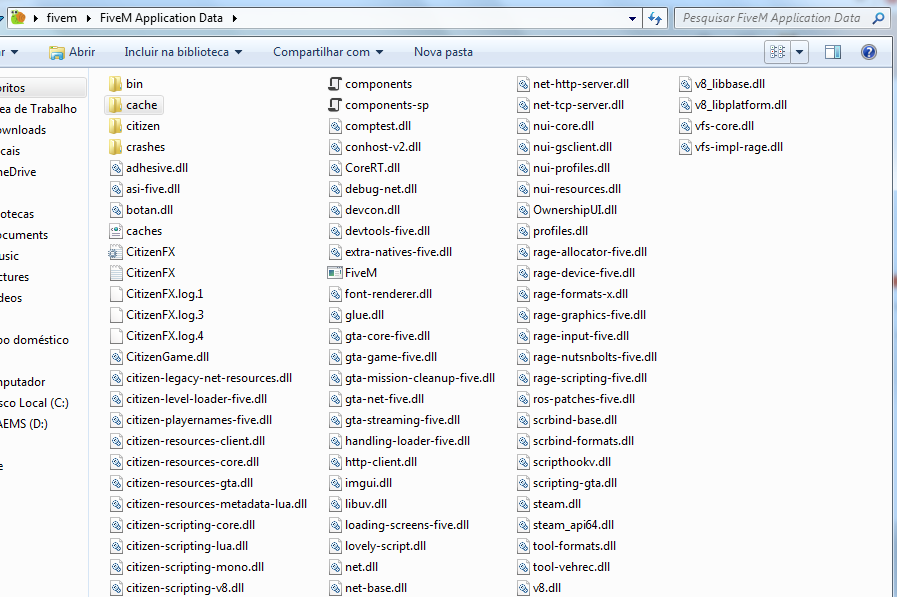Open OneDrive in the navigation pane
Viewport: 897px width, 597px height.
[x=18, y=172]
